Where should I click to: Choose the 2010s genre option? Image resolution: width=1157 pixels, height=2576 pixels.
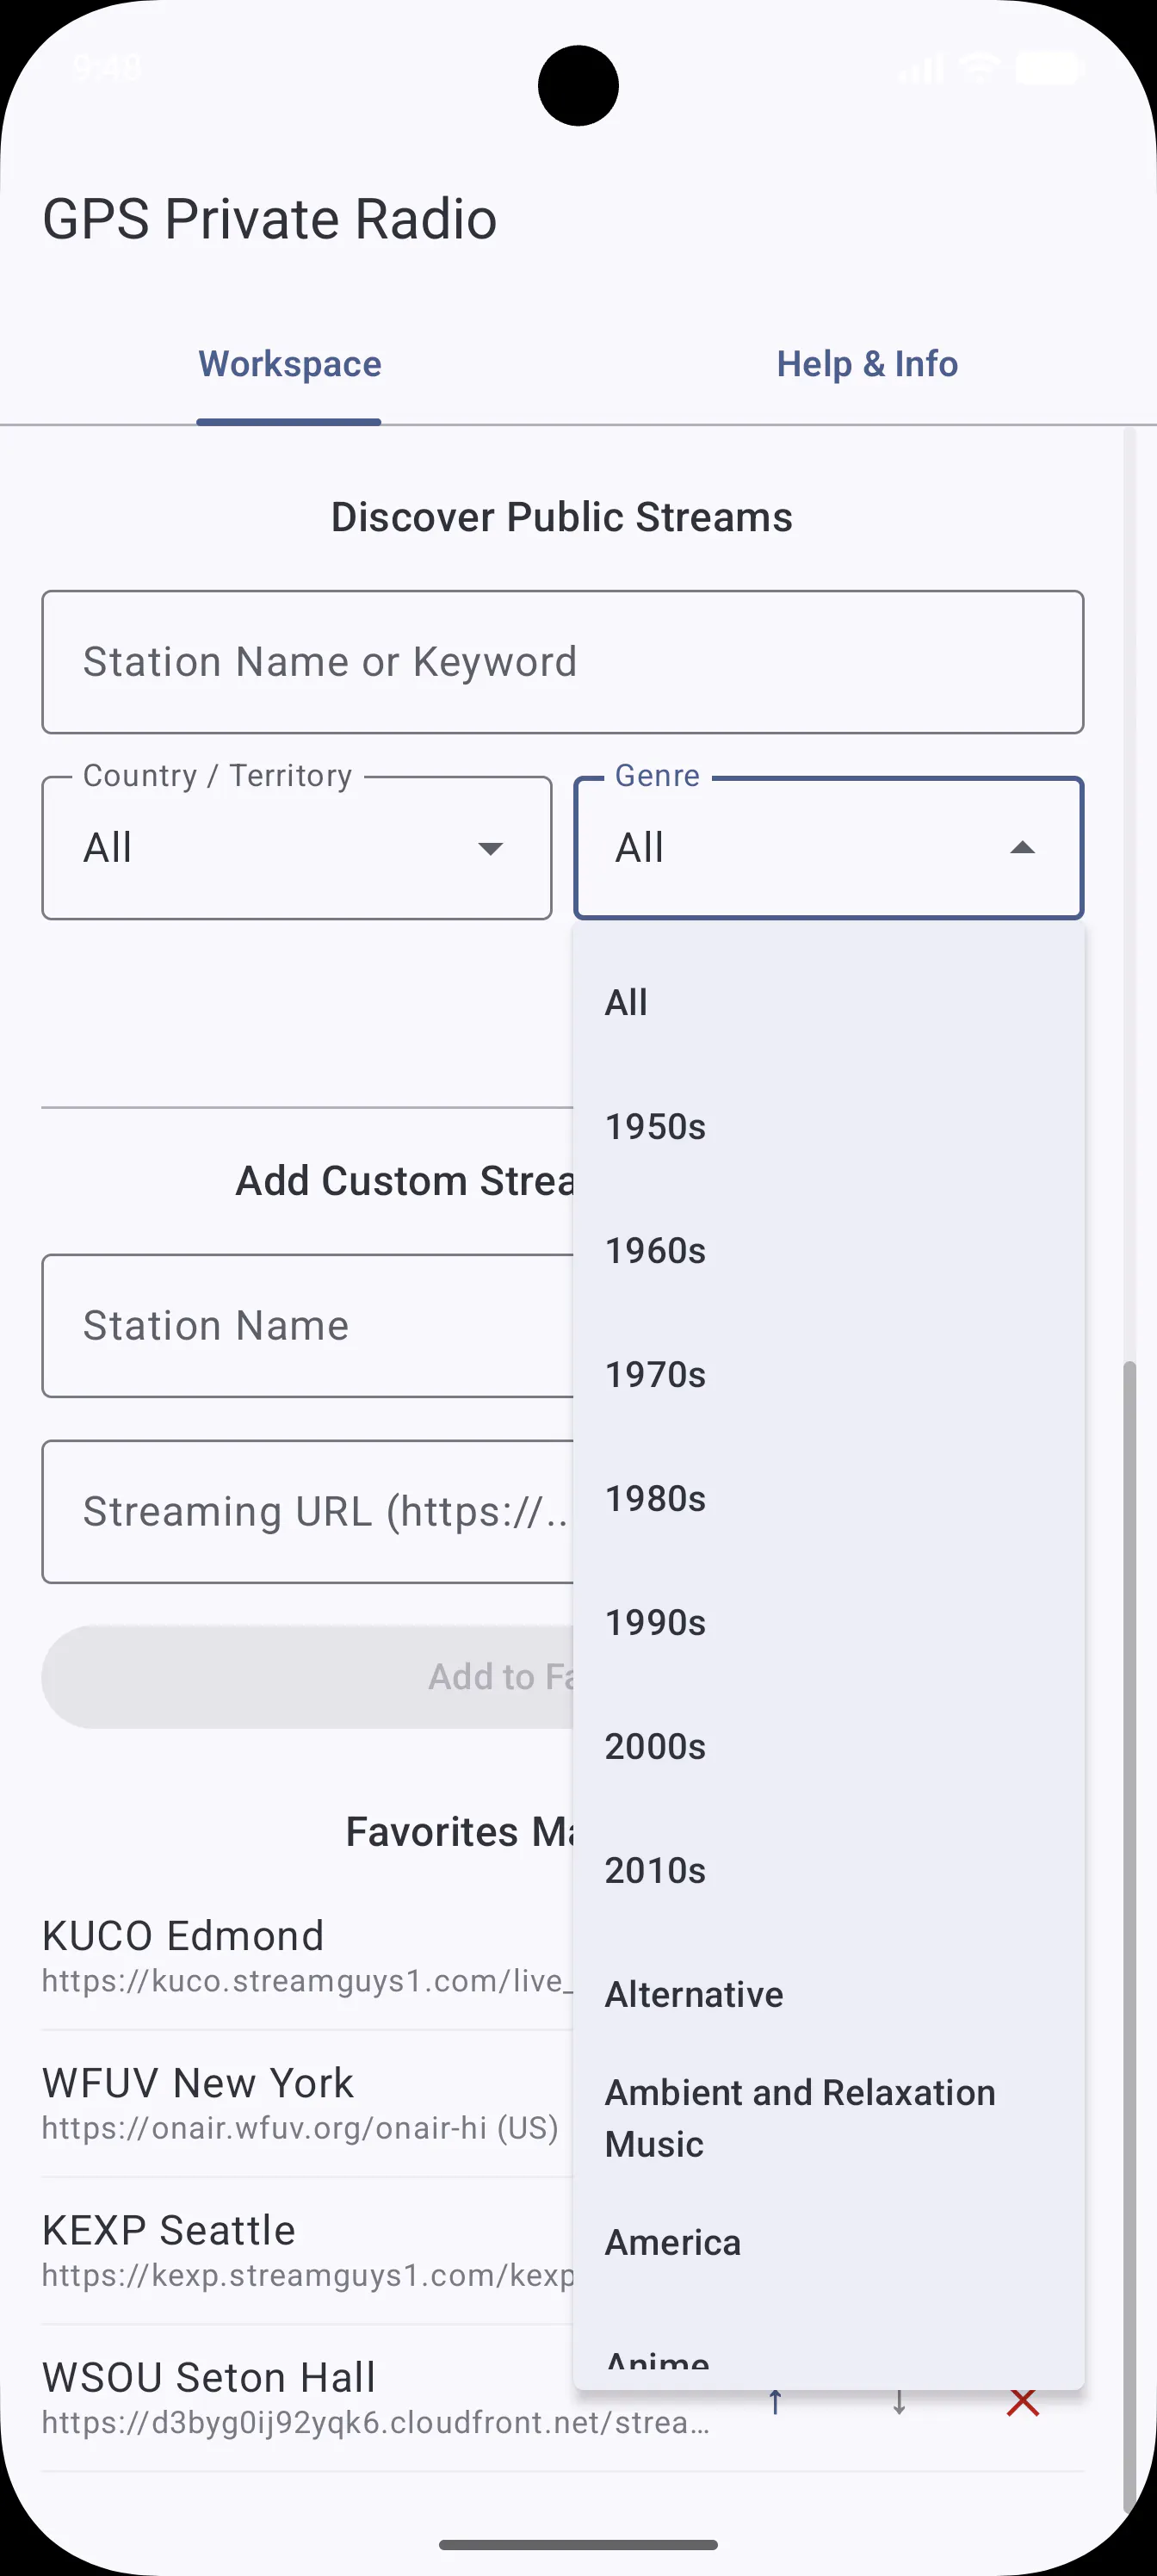[x=828, y=1870]
